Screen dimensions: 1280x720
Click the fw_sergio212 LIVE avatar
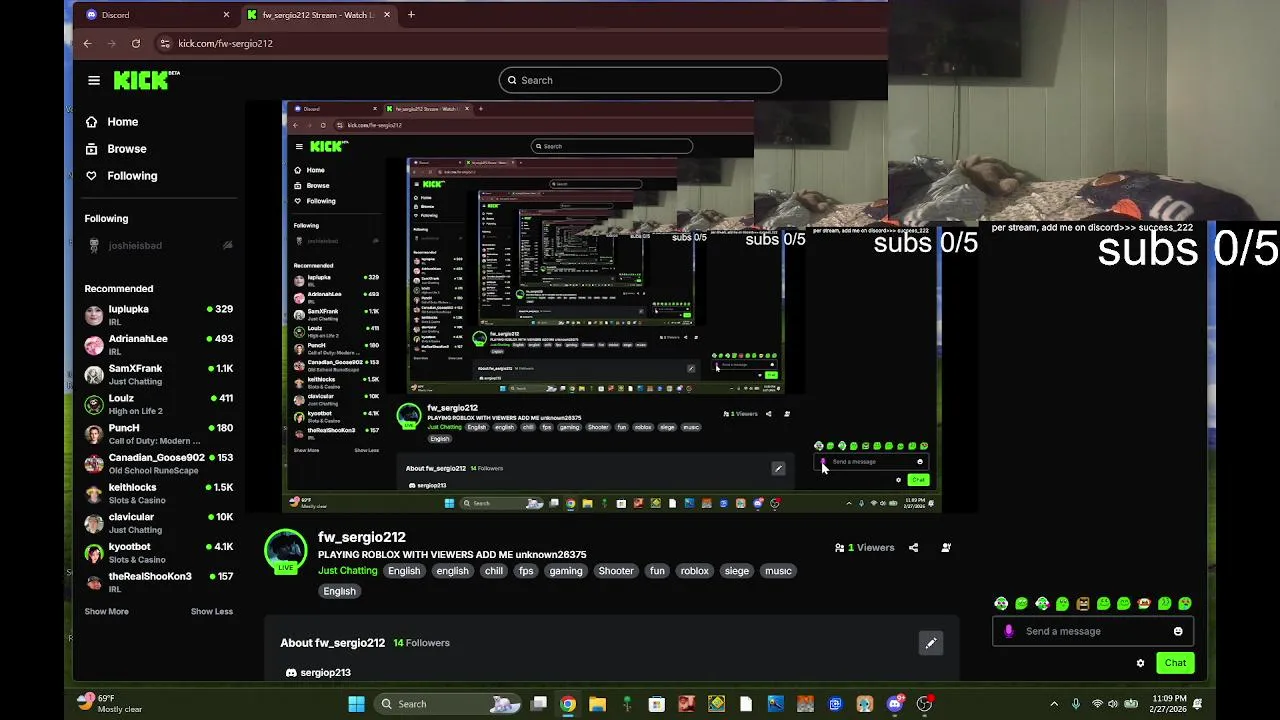[286, 551]
